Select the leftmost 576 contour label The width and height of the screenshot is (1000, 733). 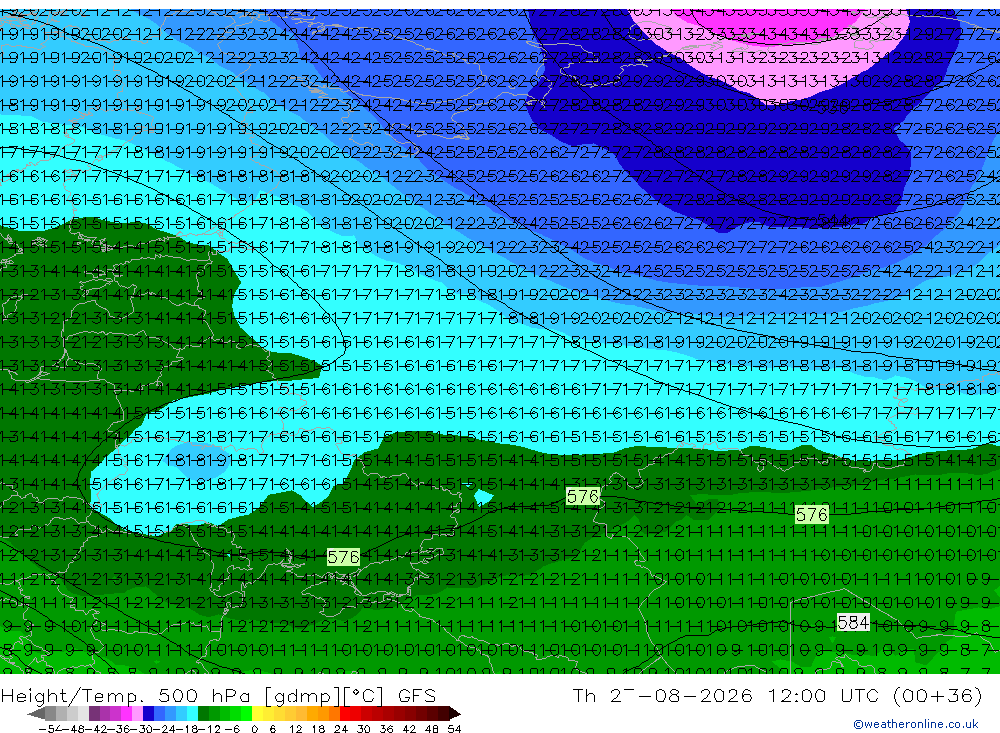coord(343,557)
